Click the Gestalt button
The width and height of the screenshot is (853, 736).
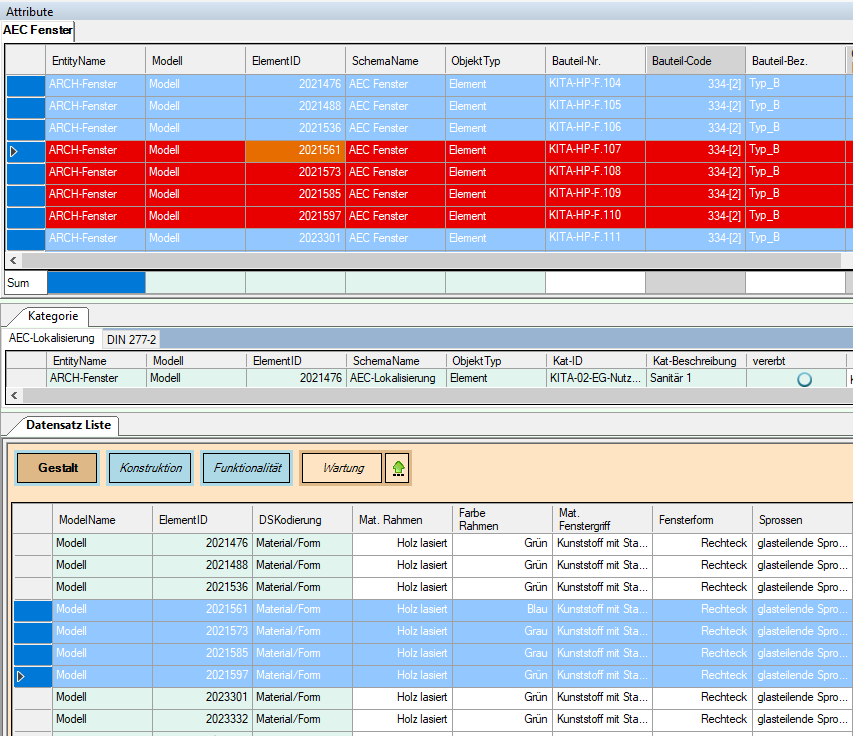point(57,468)
